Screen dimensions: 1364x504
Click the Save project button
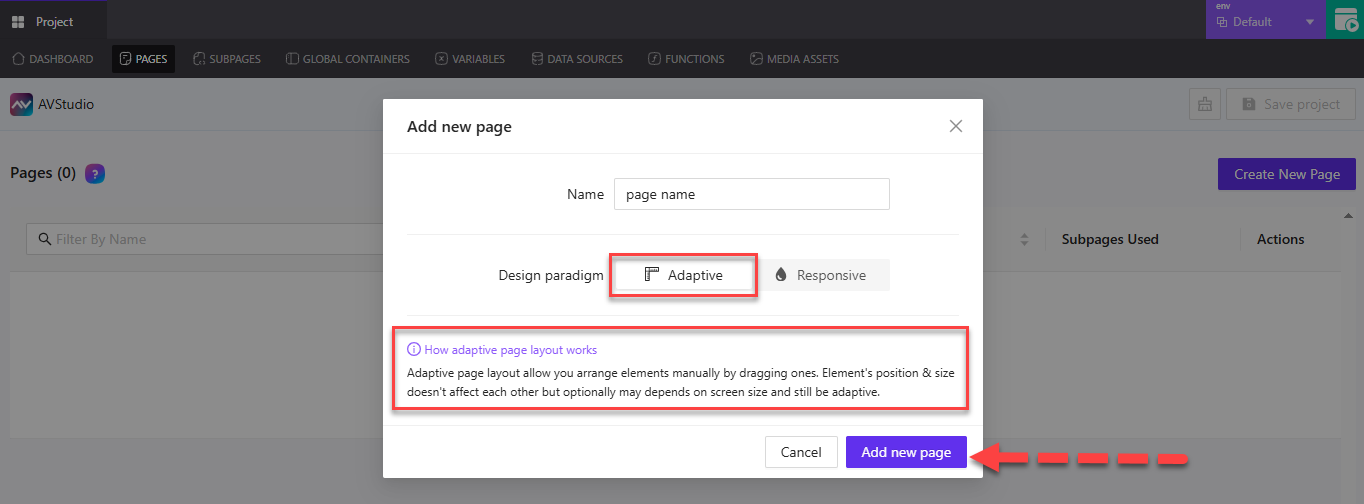[1290, 104]
